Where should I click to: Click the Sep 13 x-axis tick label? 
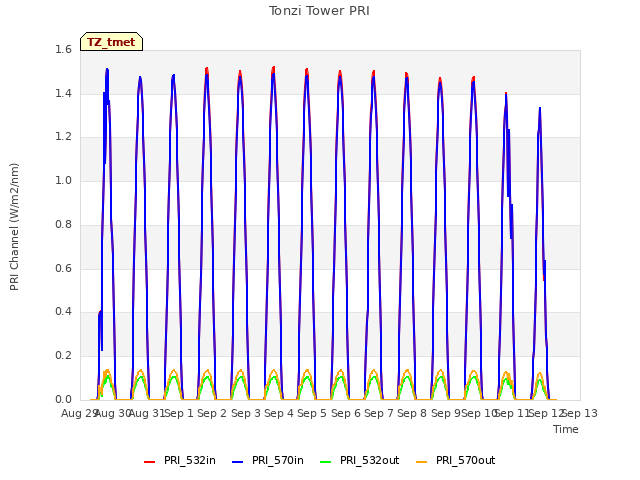(580, 413)
